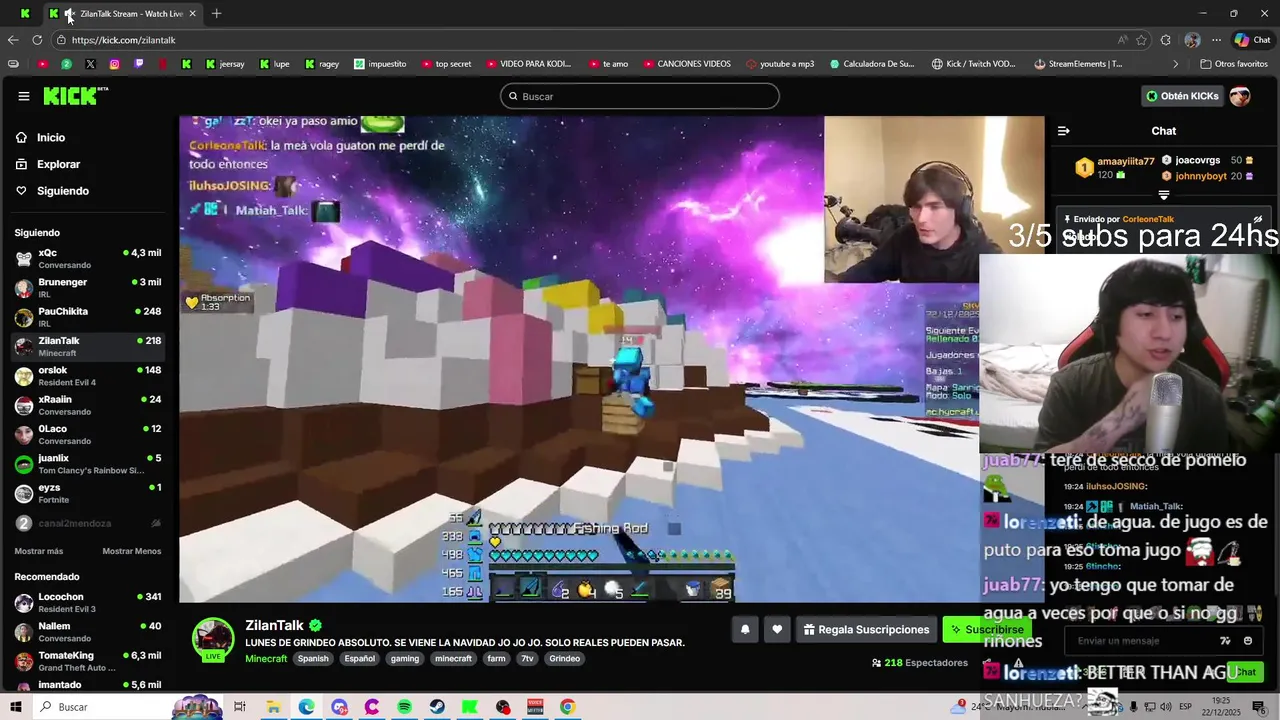Expand bookmarks overflow chevron

pos(1176,64)
